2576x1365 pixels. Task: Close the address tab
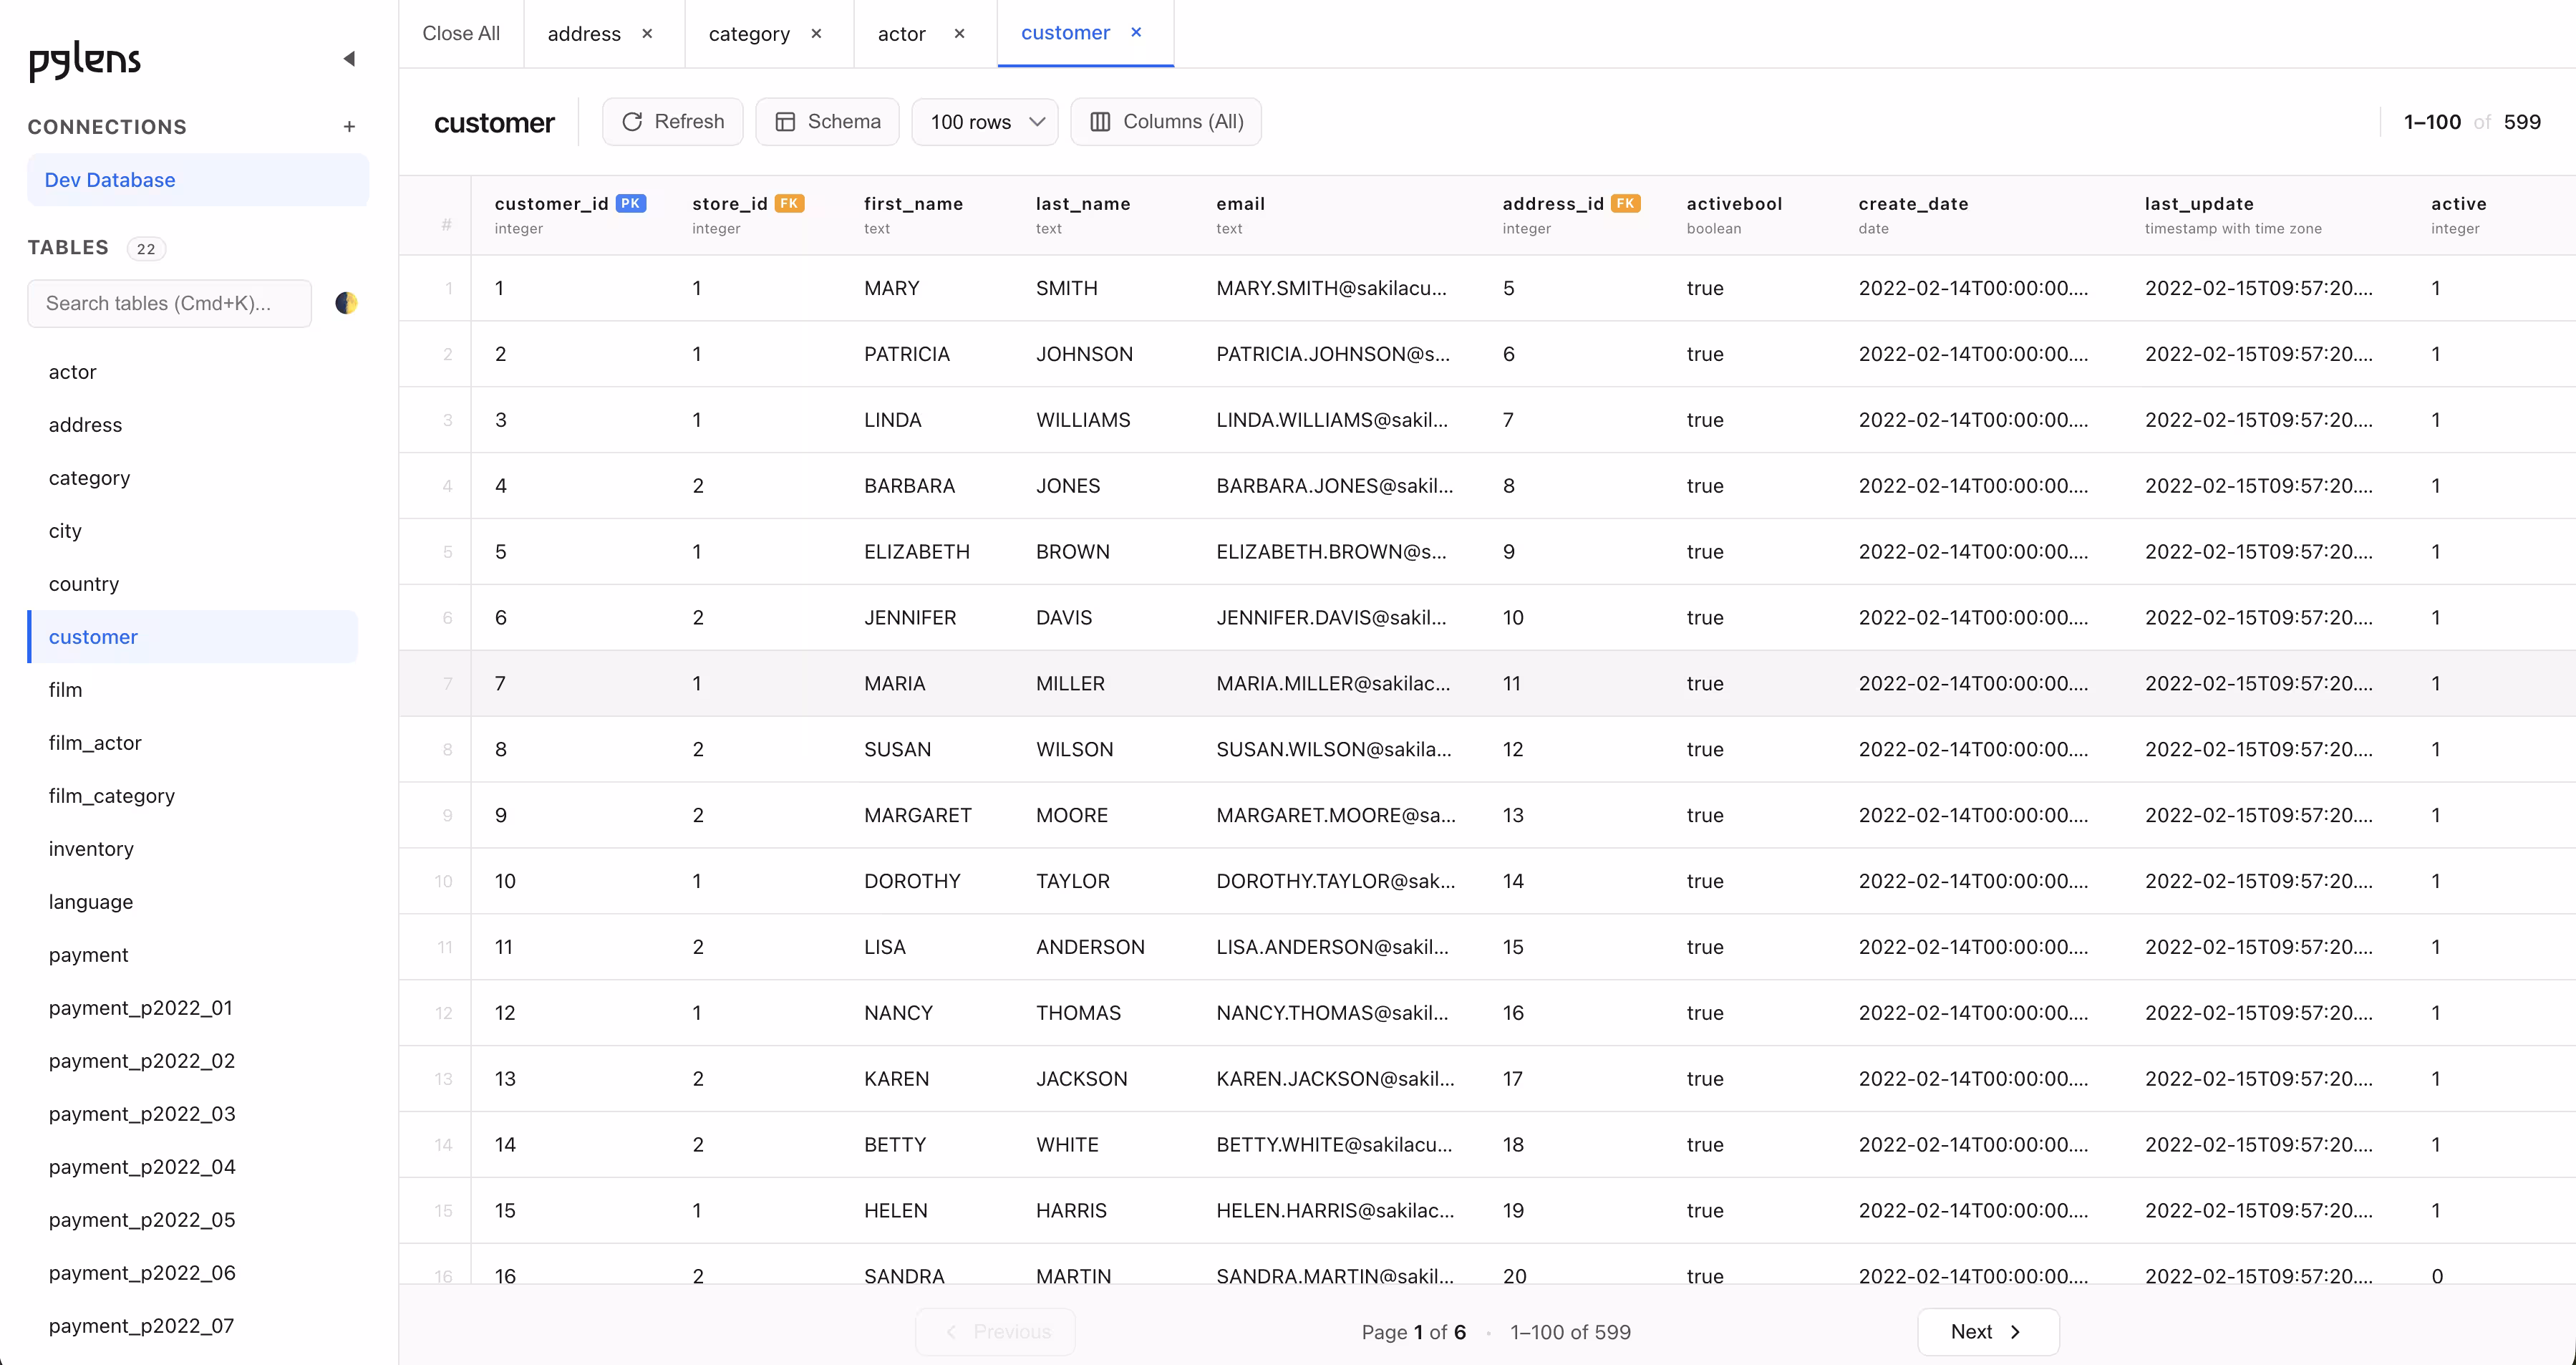click(x=647, y=34)
